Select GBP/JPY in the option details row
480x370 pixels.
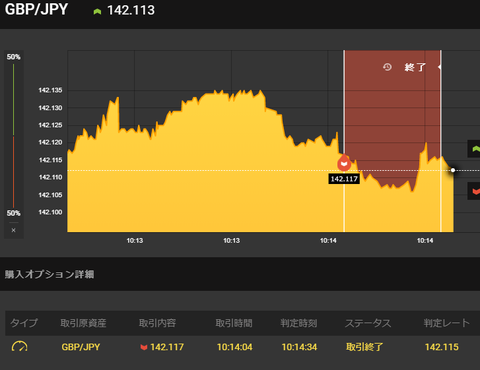[81, 347]
